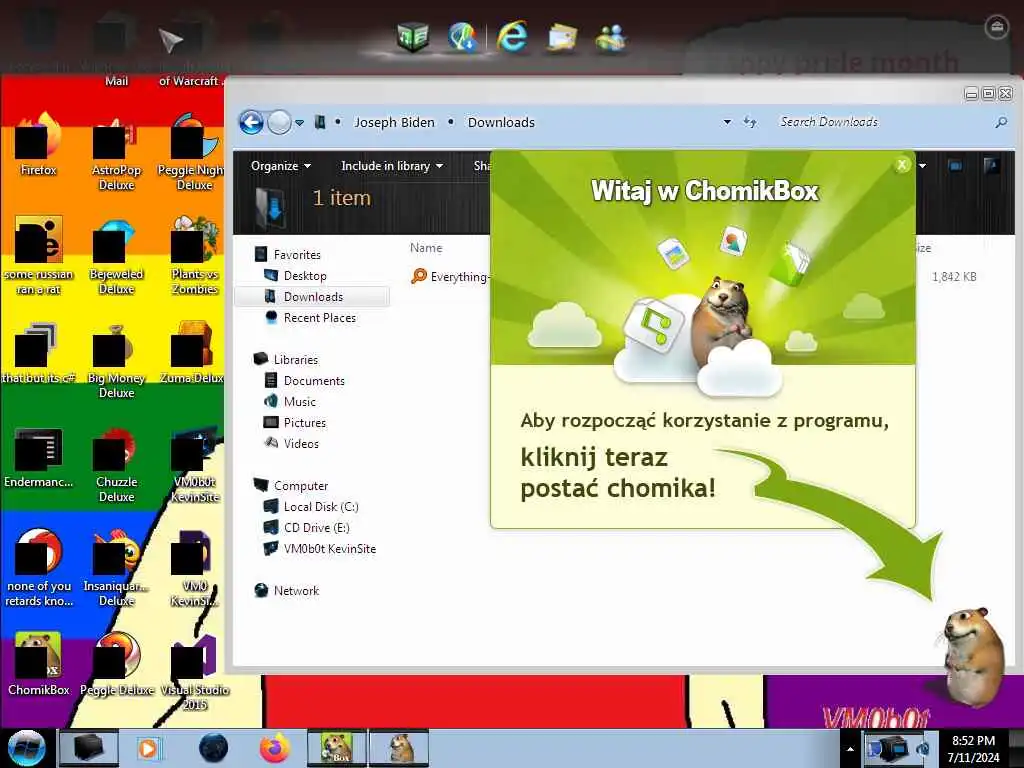The image size is (1024, 768).
Task: Open Visual Studio 2015 desktop icon
Action: click(x=195, y=671)
